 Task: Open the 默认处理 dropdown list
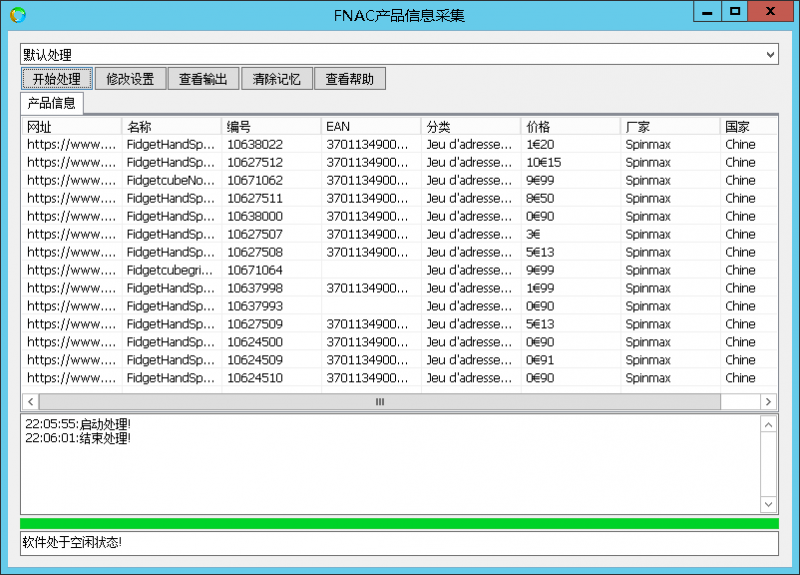point(770,55)
